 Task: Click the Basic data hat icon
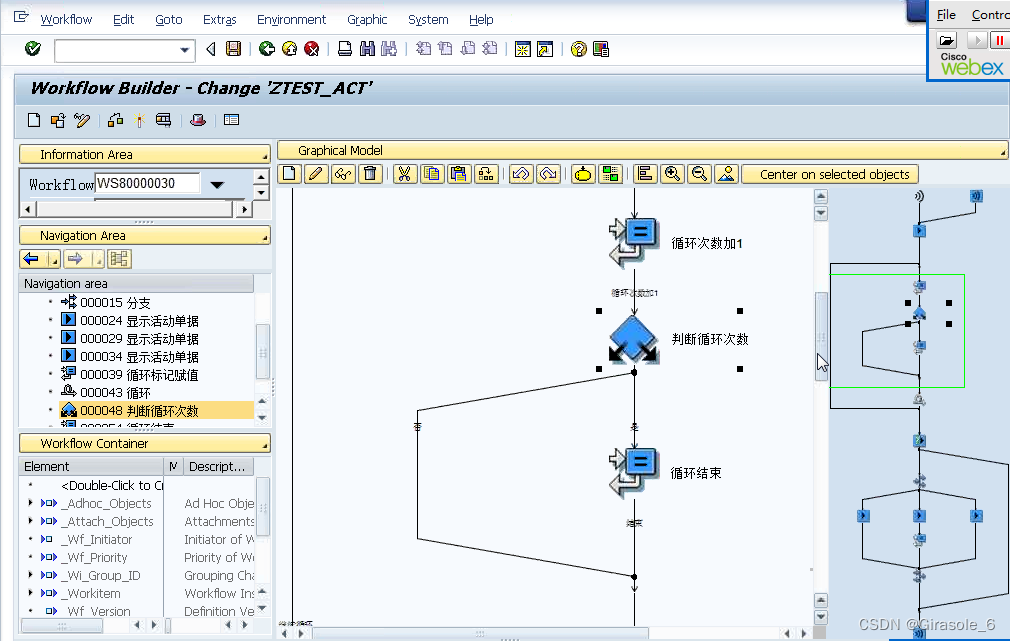coord(198,120)
